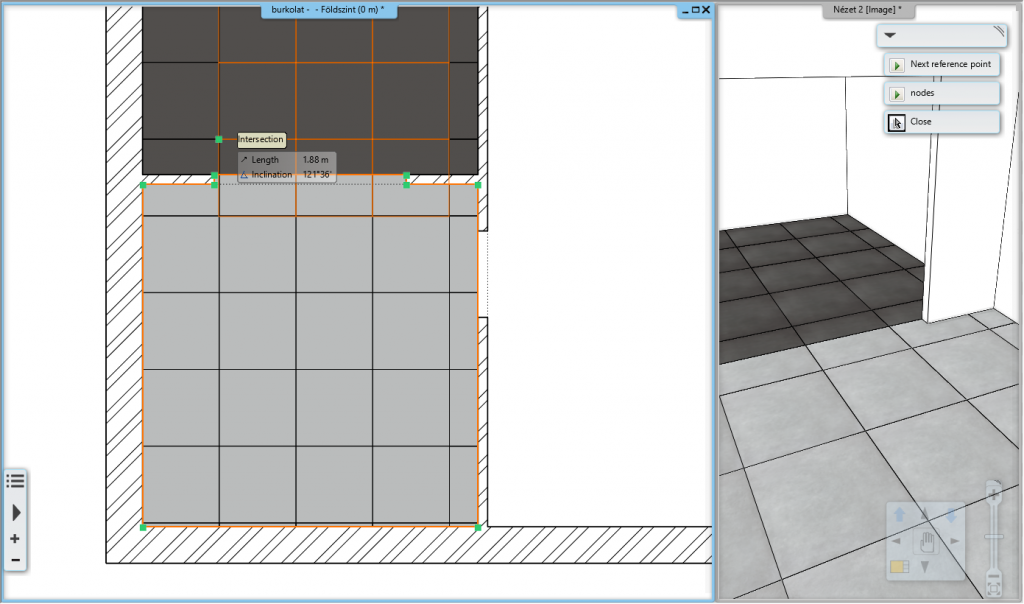Click the rotate left arrow in navigator
Screen dimensions: 1024x604
(895, 542)
